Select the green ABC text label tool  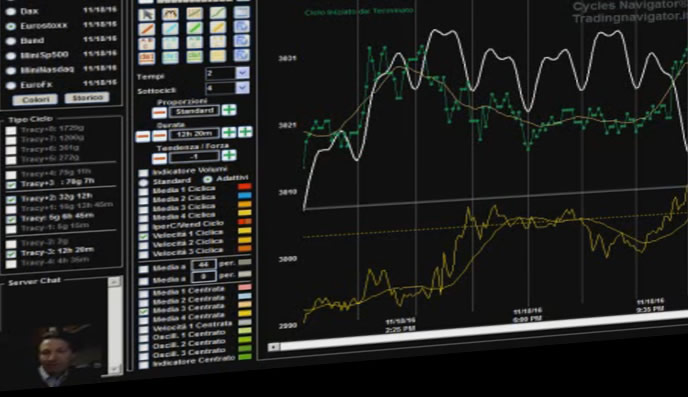194,42
